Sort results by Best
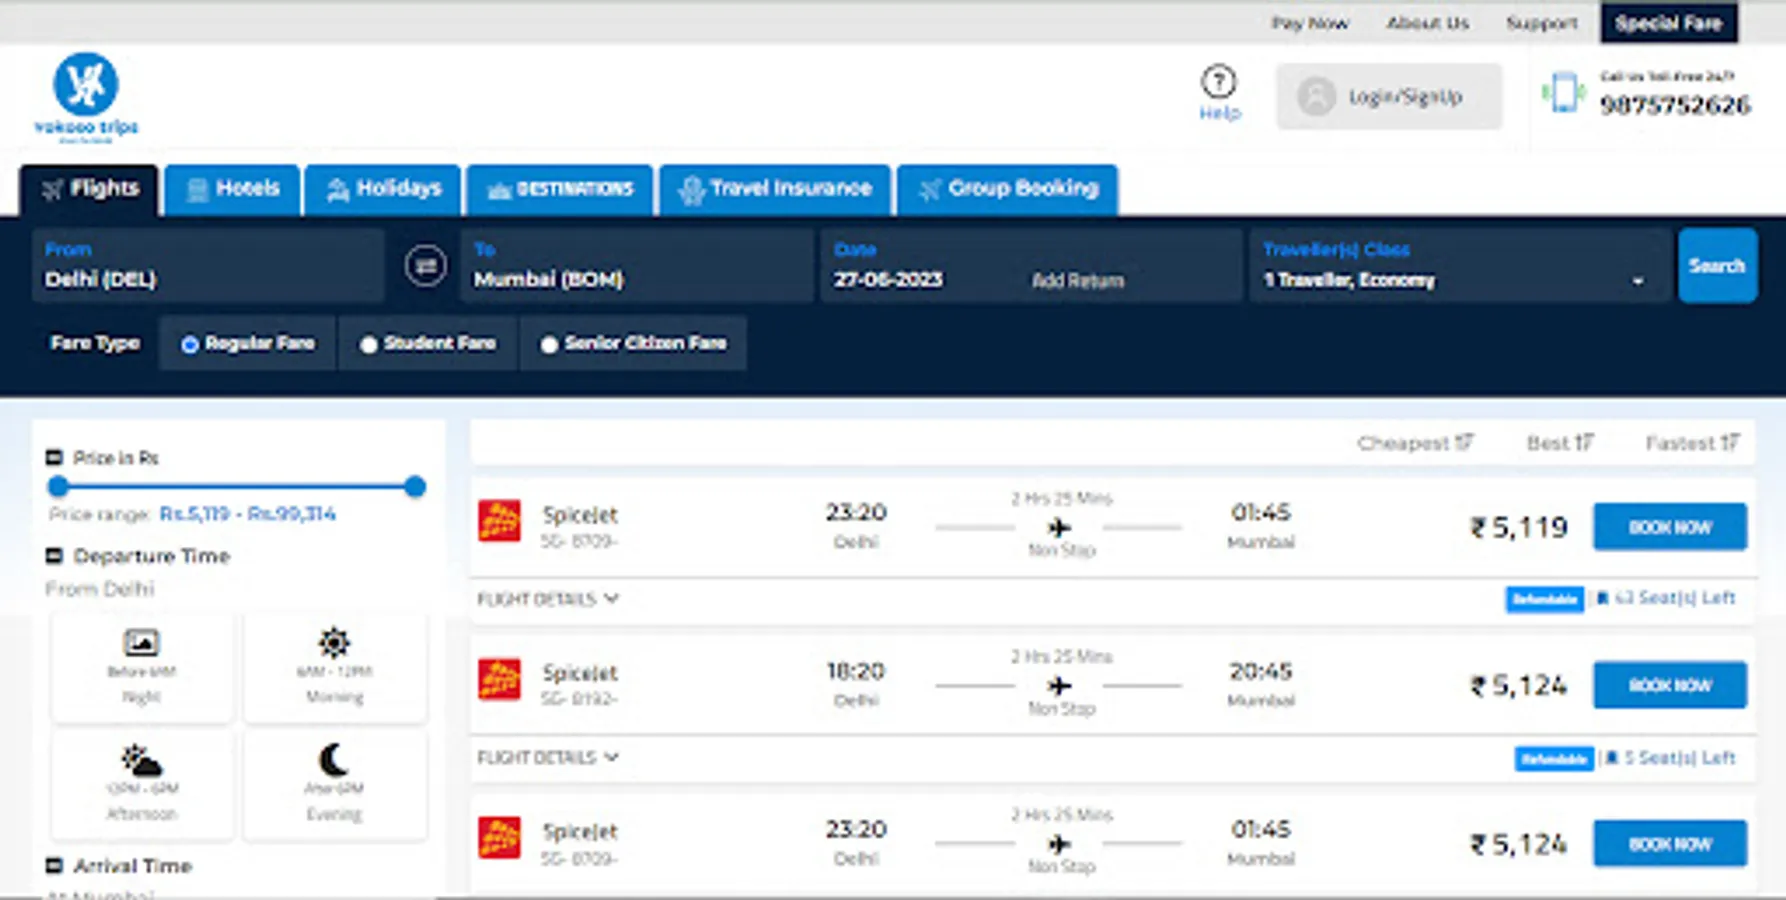Image resolution: width=1786 pixels, height=900 pixels. click(1560, 443)
